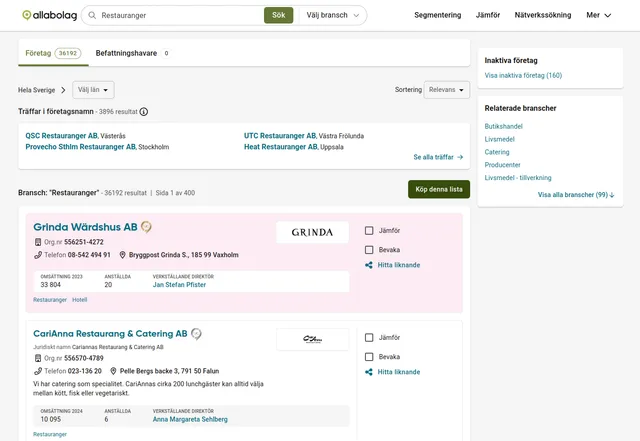This screenshot has width=640, height=441.
Task: Click share icon of Grinda's Hitta liknande
Action: pyautogui.click(x=369, y=265)
